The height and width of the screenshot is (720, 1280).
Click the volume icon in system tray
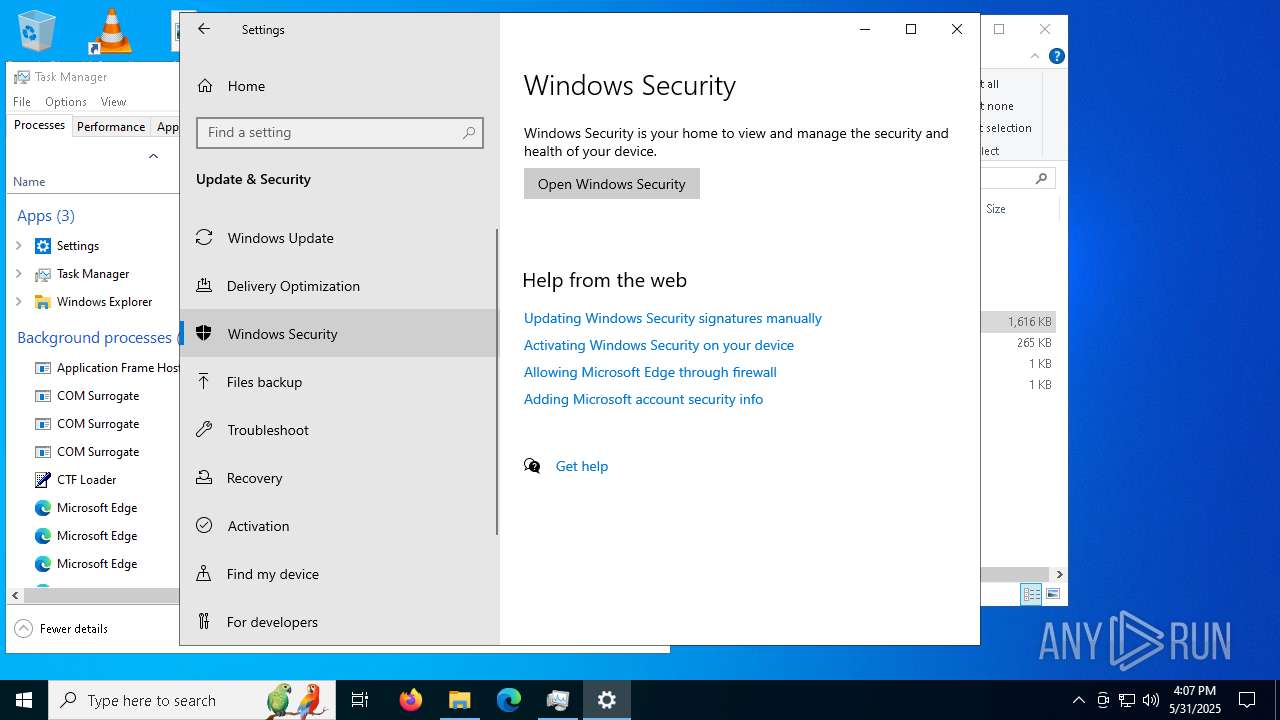tap(1151, 700)
